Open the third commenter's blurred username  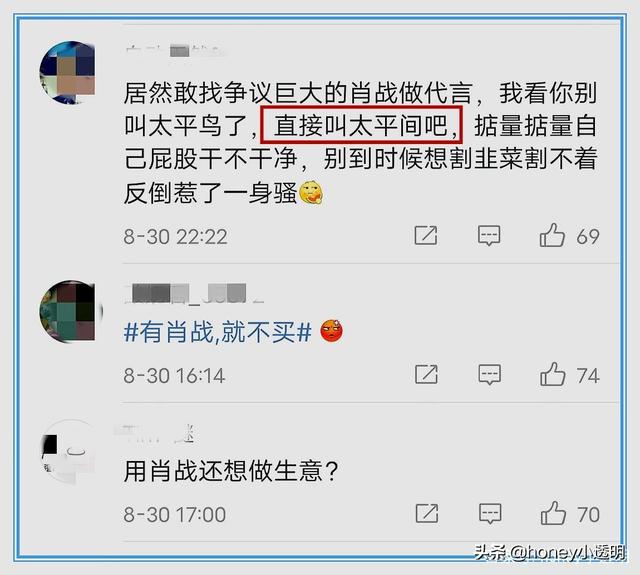[x=154, y=434]
